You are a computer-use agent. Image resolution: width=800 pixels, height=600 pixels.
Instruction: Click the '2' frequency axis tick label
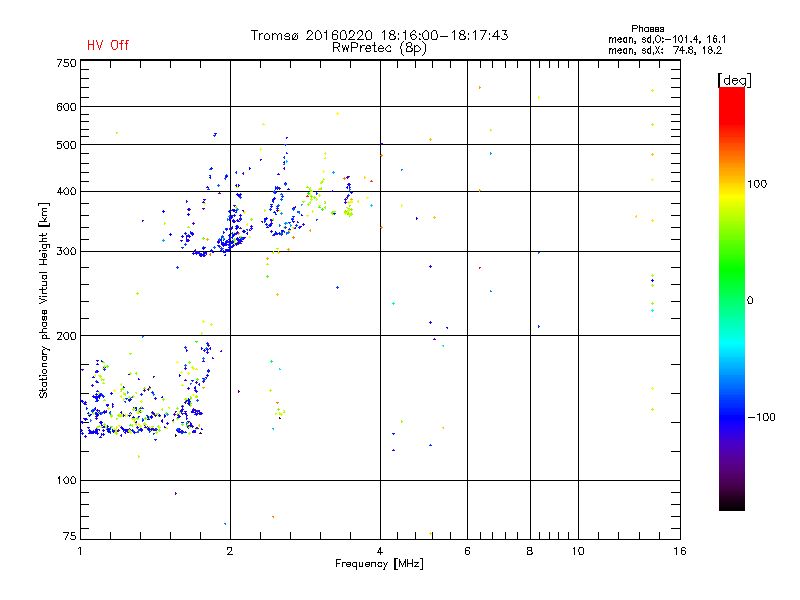pos(230,551)
